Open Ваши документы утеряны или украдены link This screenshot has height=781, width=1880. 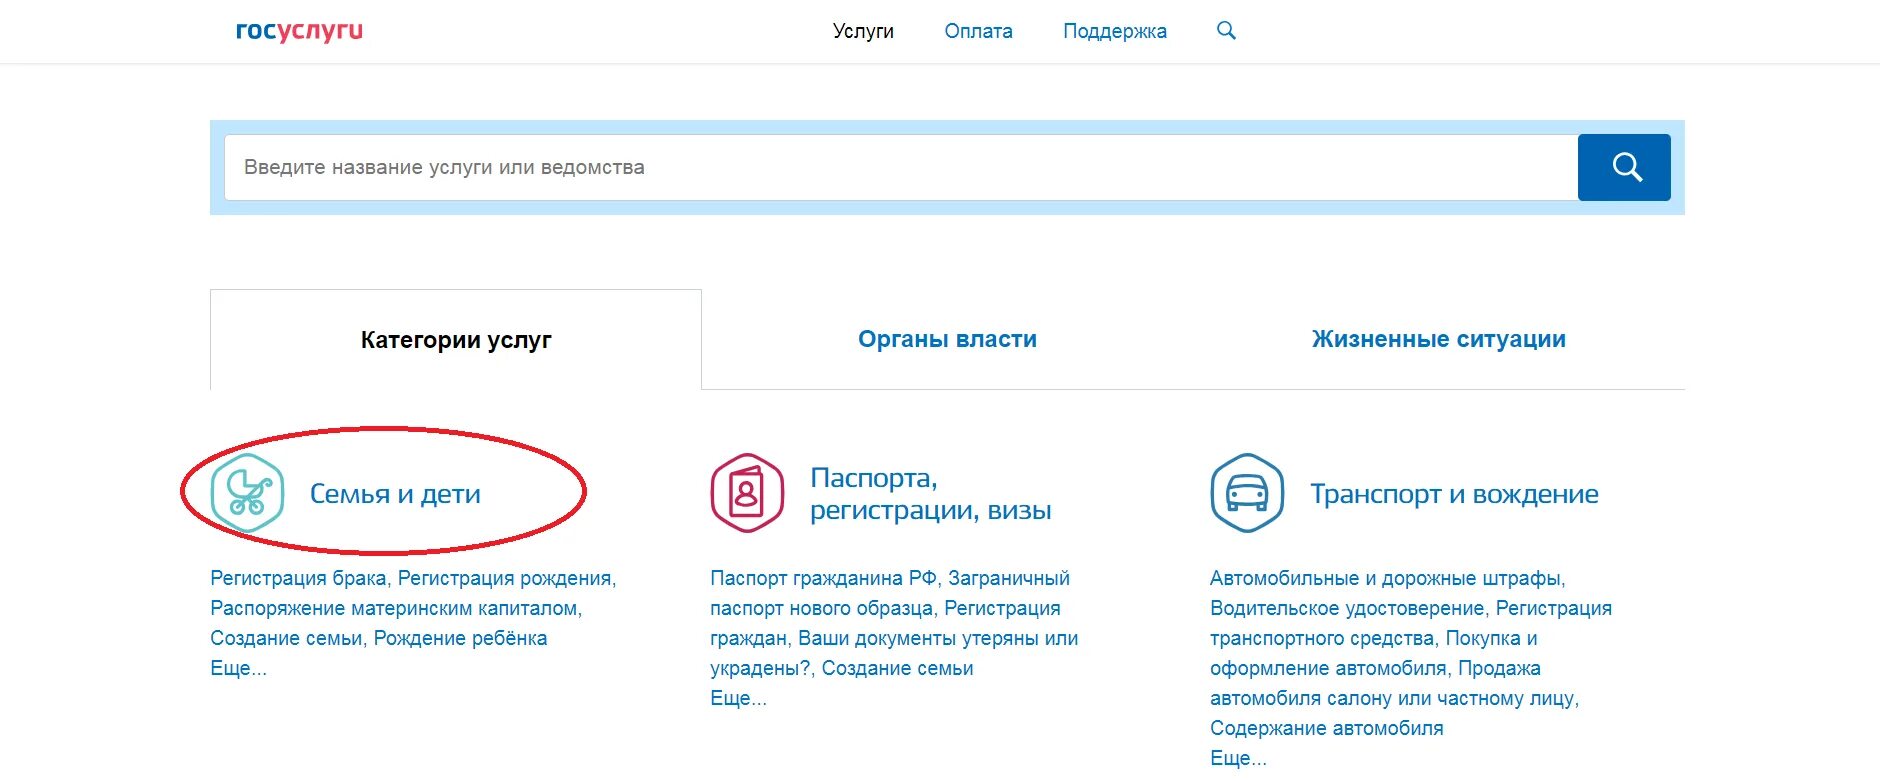click(x=895, y=653)
